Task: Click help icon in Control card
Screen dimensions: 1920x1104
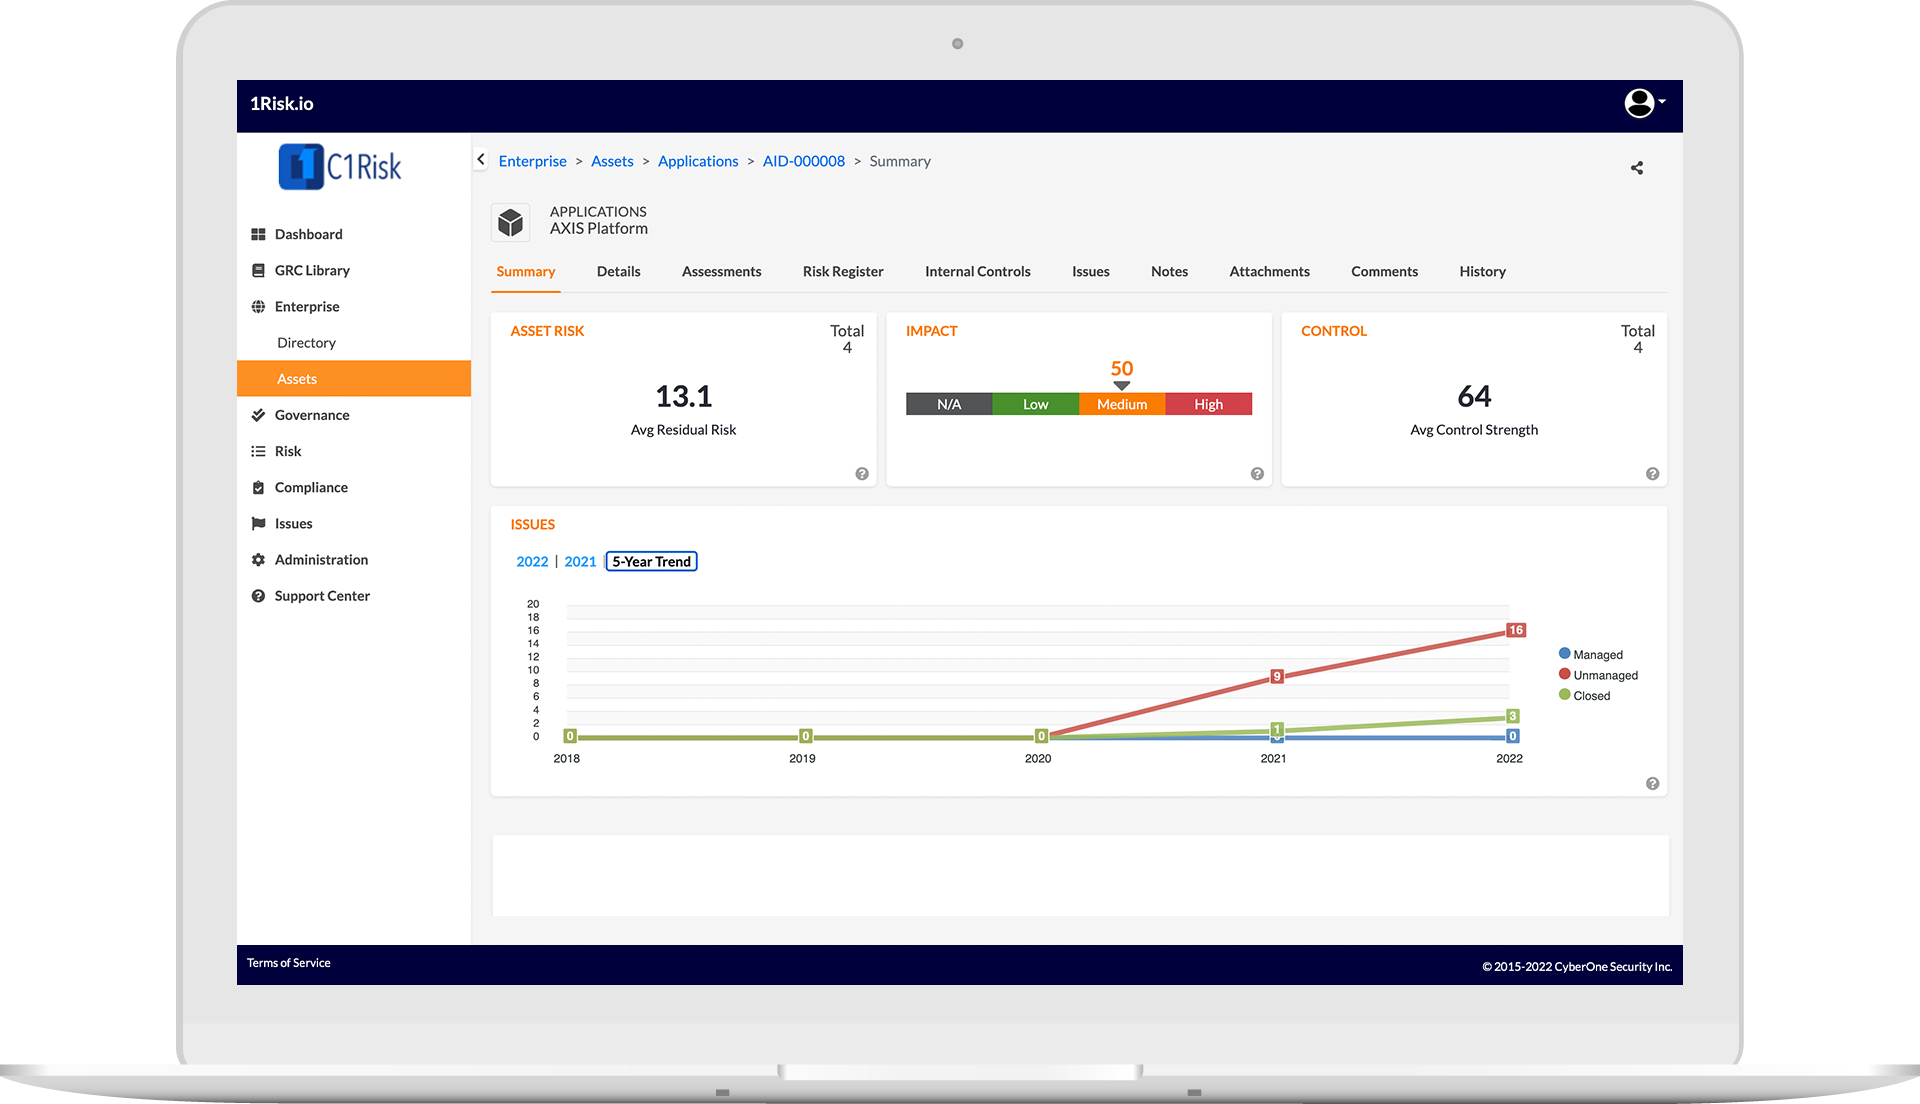Action: pos(1652,474)
